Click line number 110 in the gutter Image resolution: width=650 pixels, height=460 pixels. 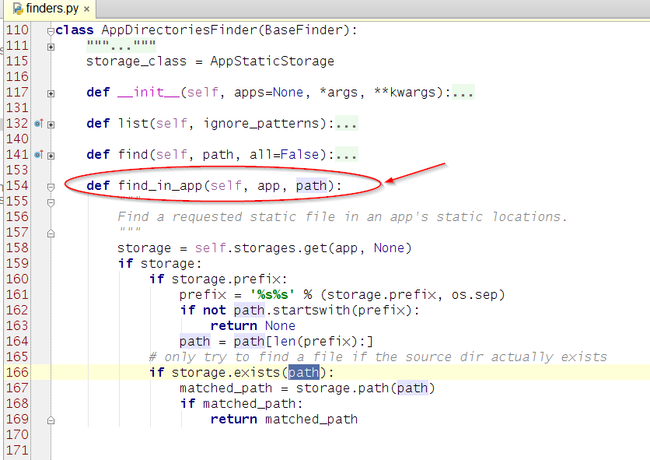[17, 30]
